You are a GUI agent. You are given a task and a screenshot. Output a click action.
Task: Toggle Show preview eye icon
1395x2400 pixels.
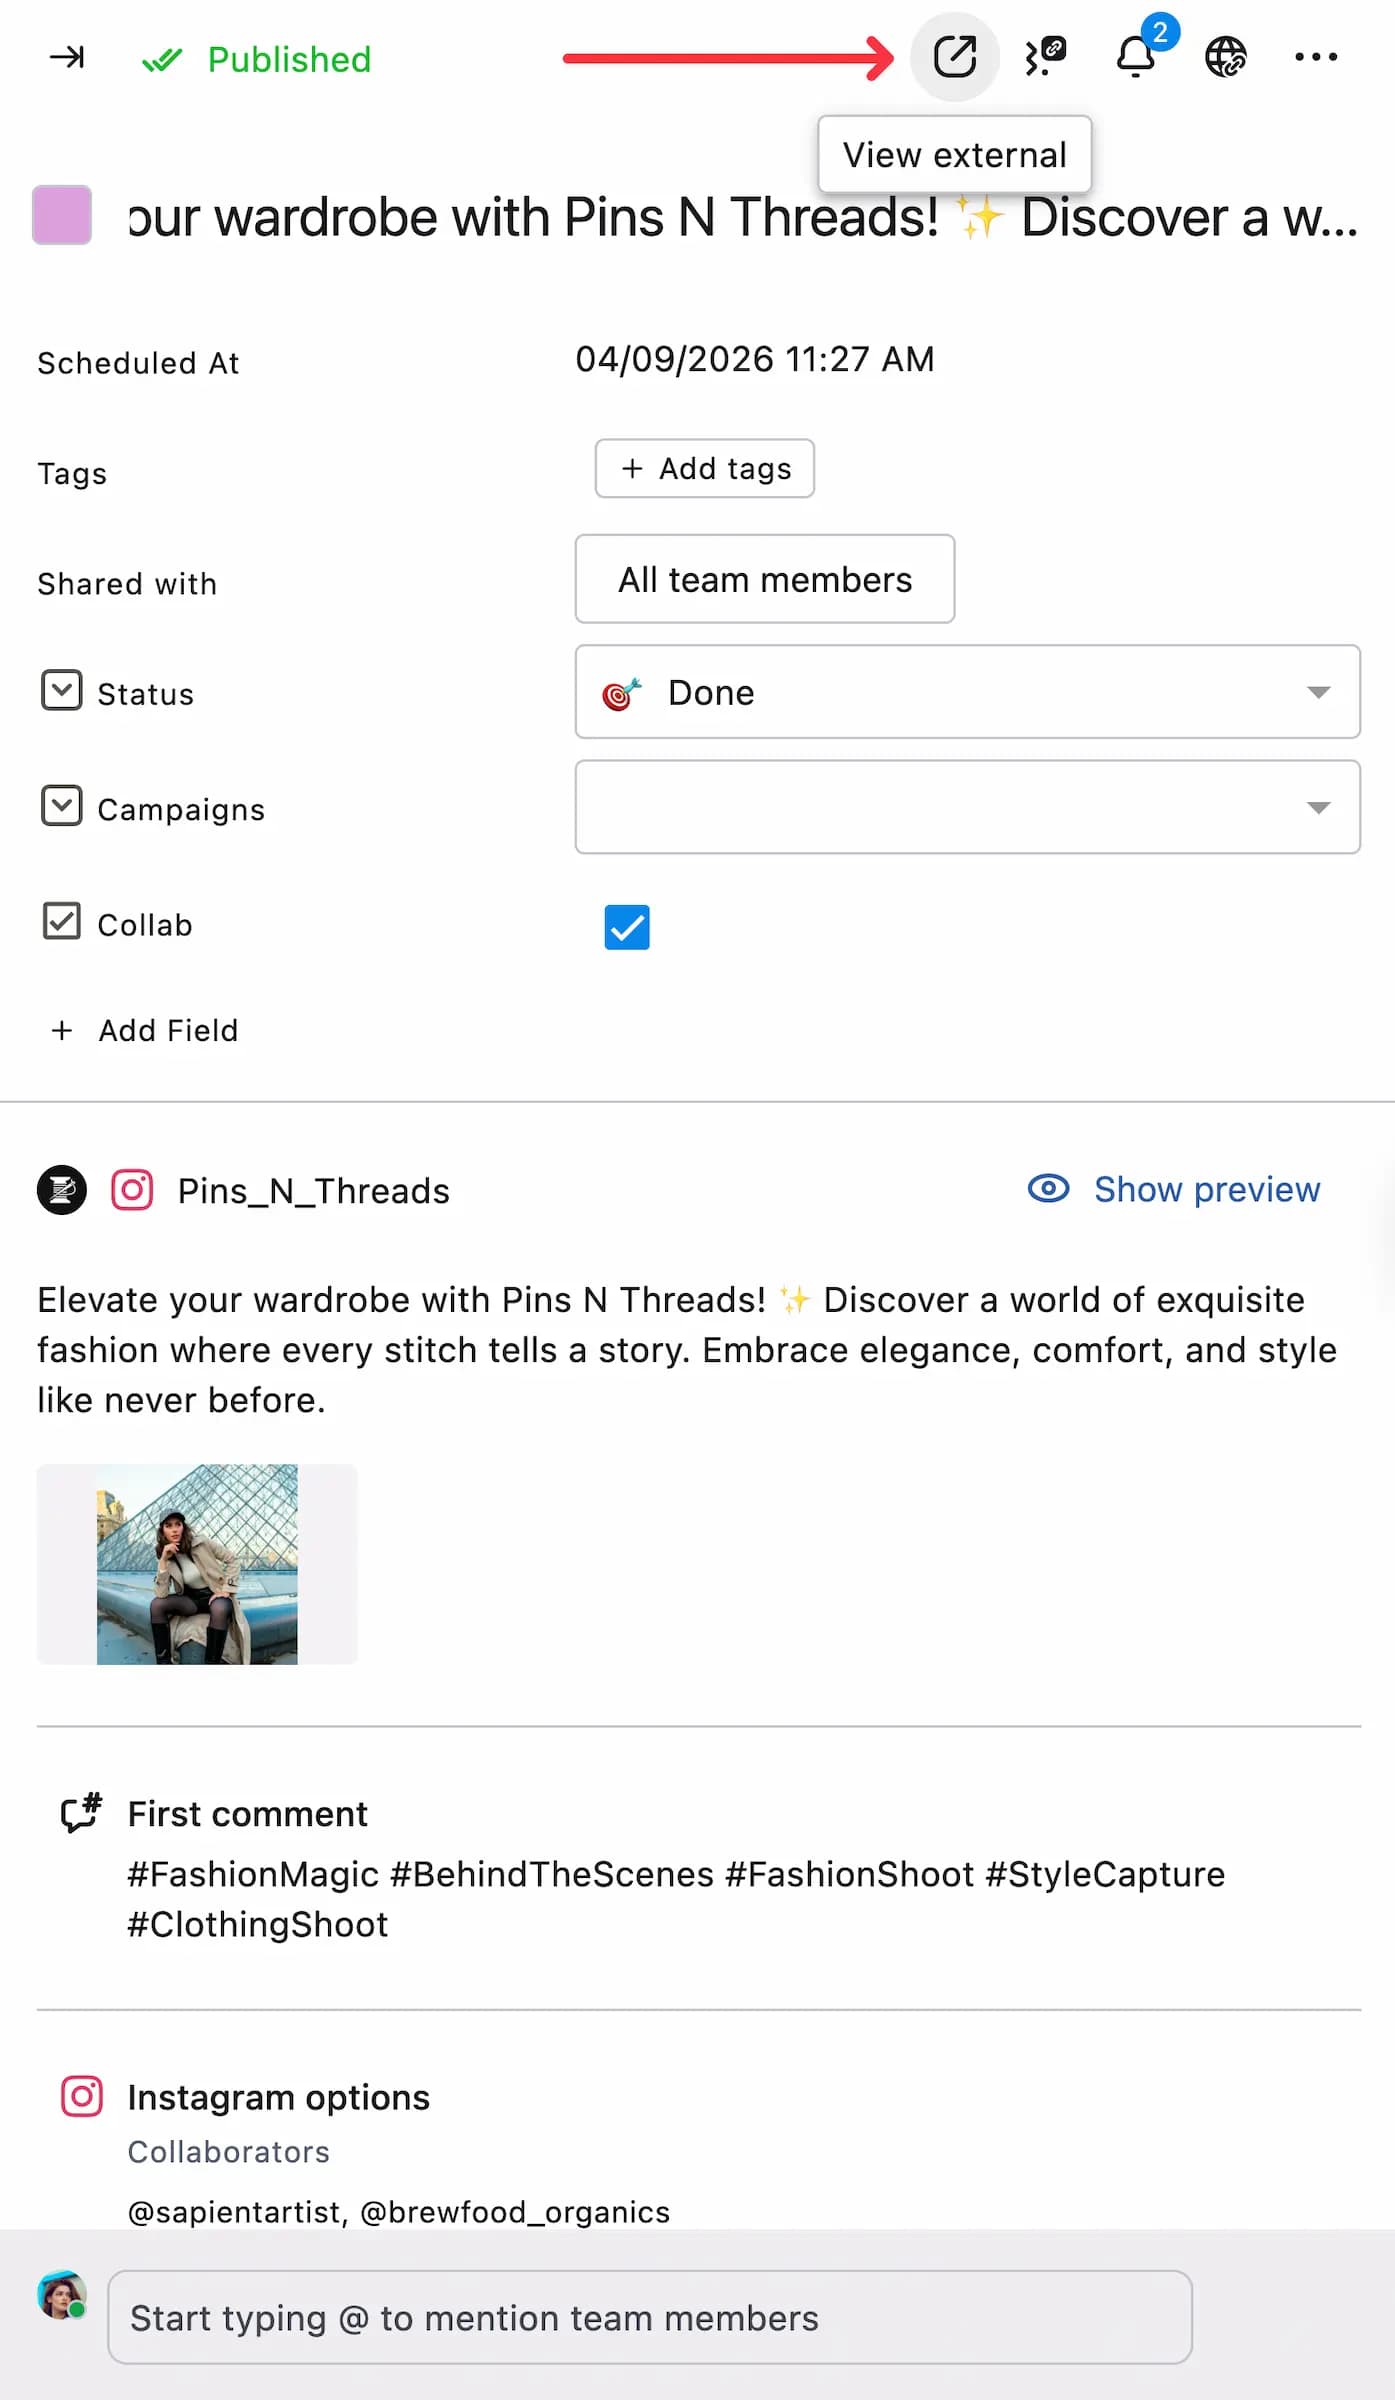(x=1049, y=1188)
